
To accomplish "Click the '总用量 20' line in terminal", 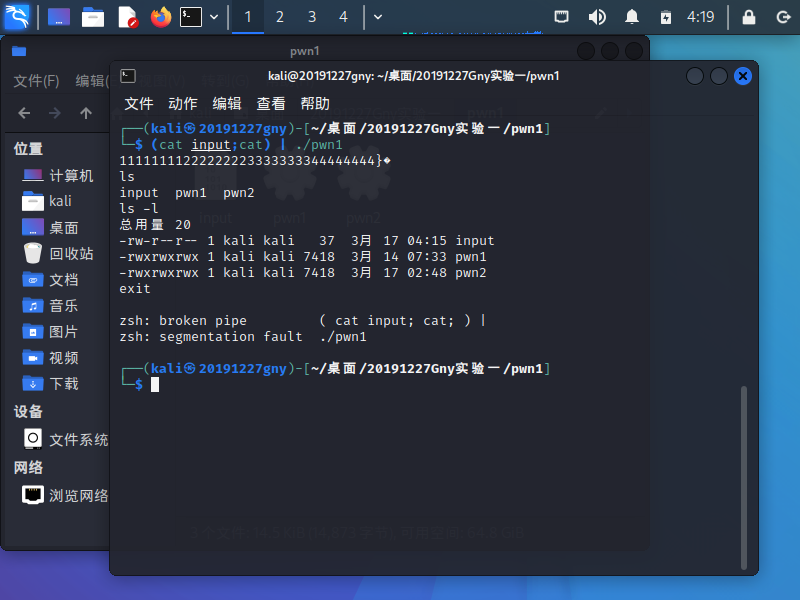I will click(x=155, y=225).
